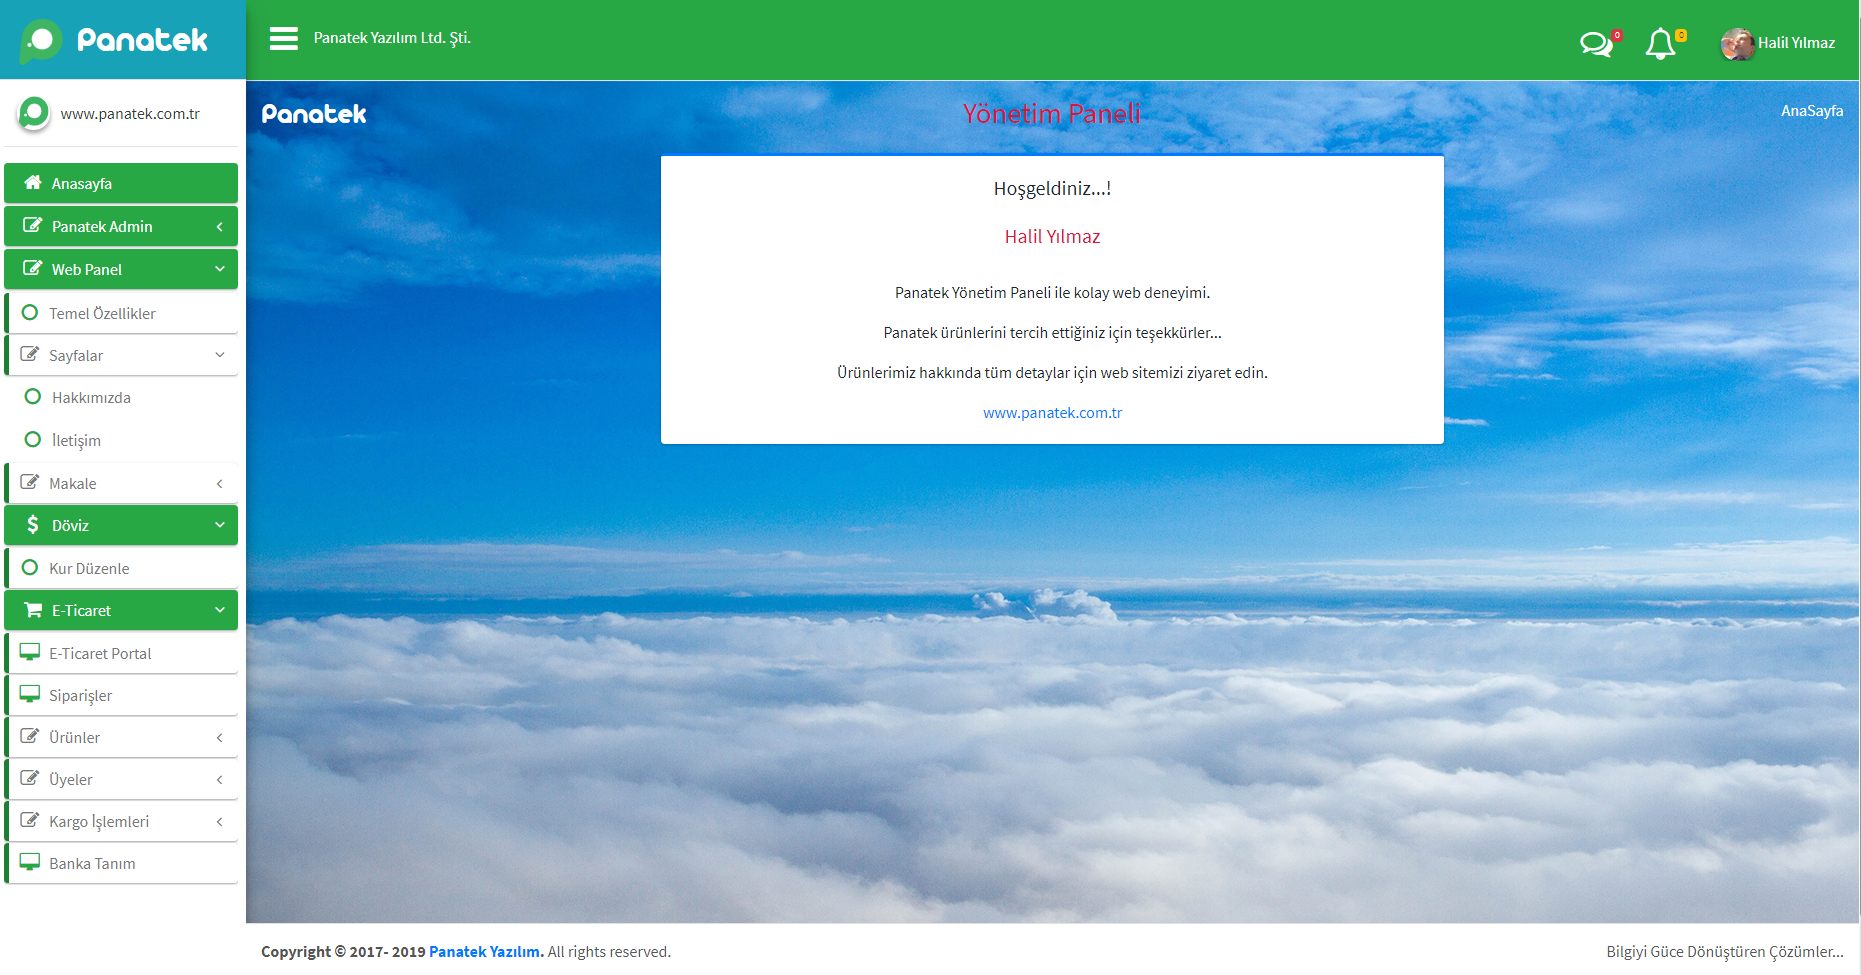This screenshot has width=1861, height=975.
Task: Go to Anasayfa in the sidebar
Action: click(121, 183)
